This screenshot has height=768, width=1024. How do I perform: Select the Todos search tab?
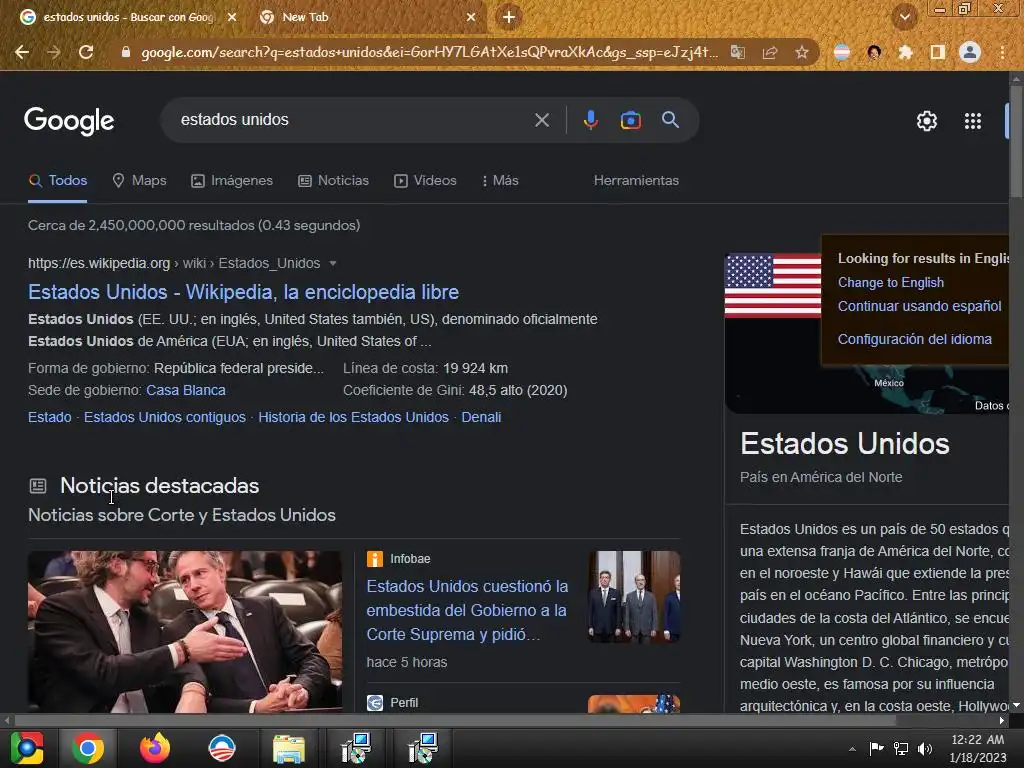point(57,180)
